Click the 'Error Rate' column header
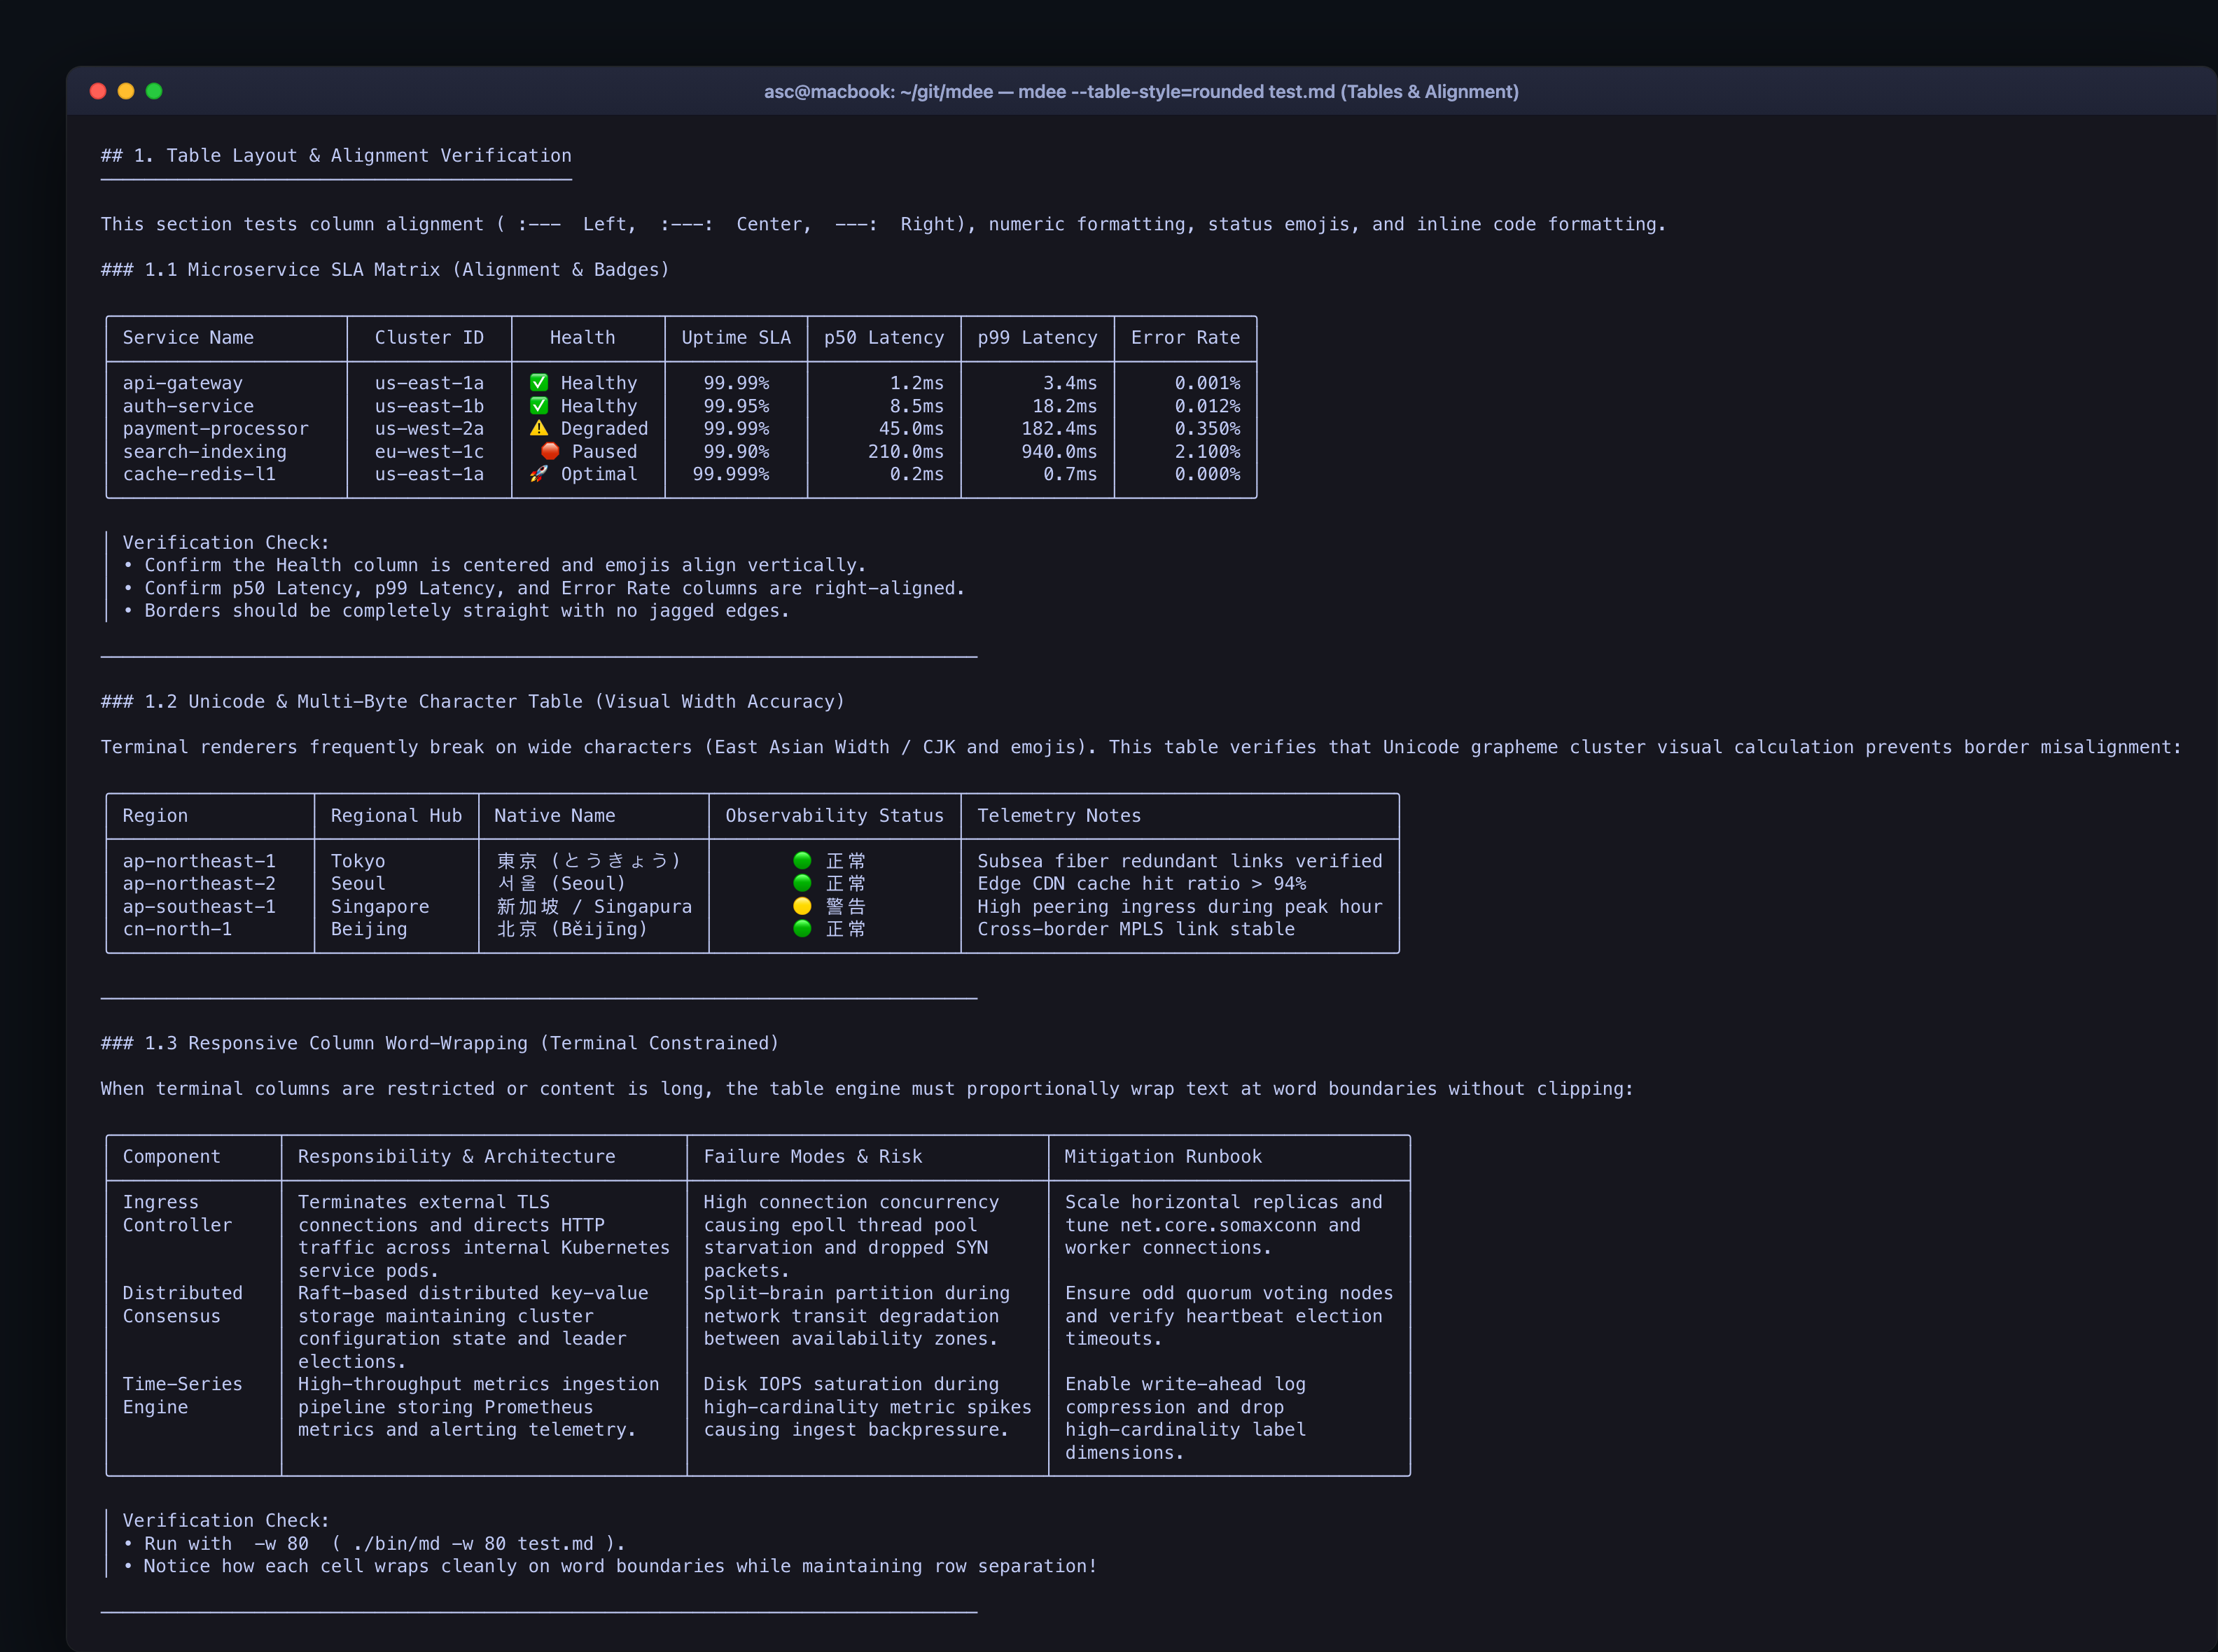The width and height of the screenshot is (2218, 1652). (x=1185, y=338)
